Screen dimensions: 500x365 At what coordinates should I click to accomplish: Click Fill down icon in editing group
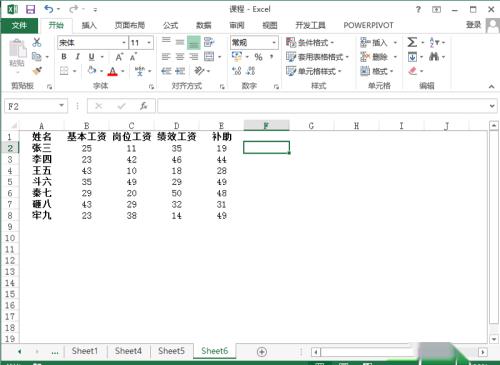[x=412, y=57]
